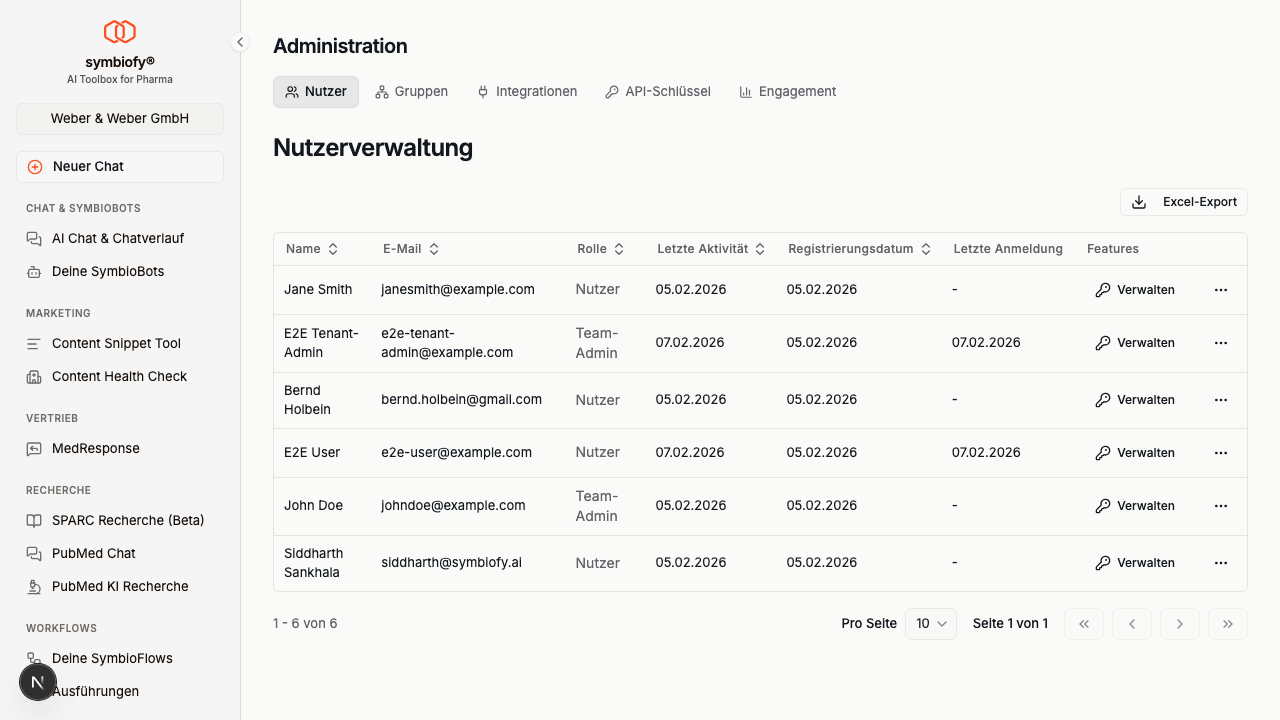The height and width of the screenshot is (720, 1280).
Task: Expand the more options for E2E User
Action: (x=1221, y=452)
